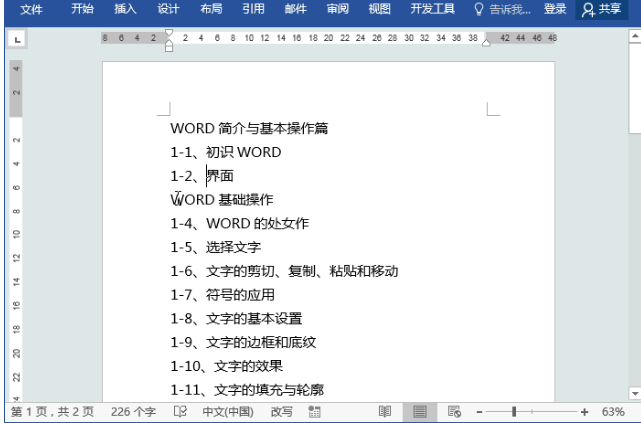Open the 开发工具 ribbon tab
This screenshot has width=641, height=423.
[x=433, y=9]
